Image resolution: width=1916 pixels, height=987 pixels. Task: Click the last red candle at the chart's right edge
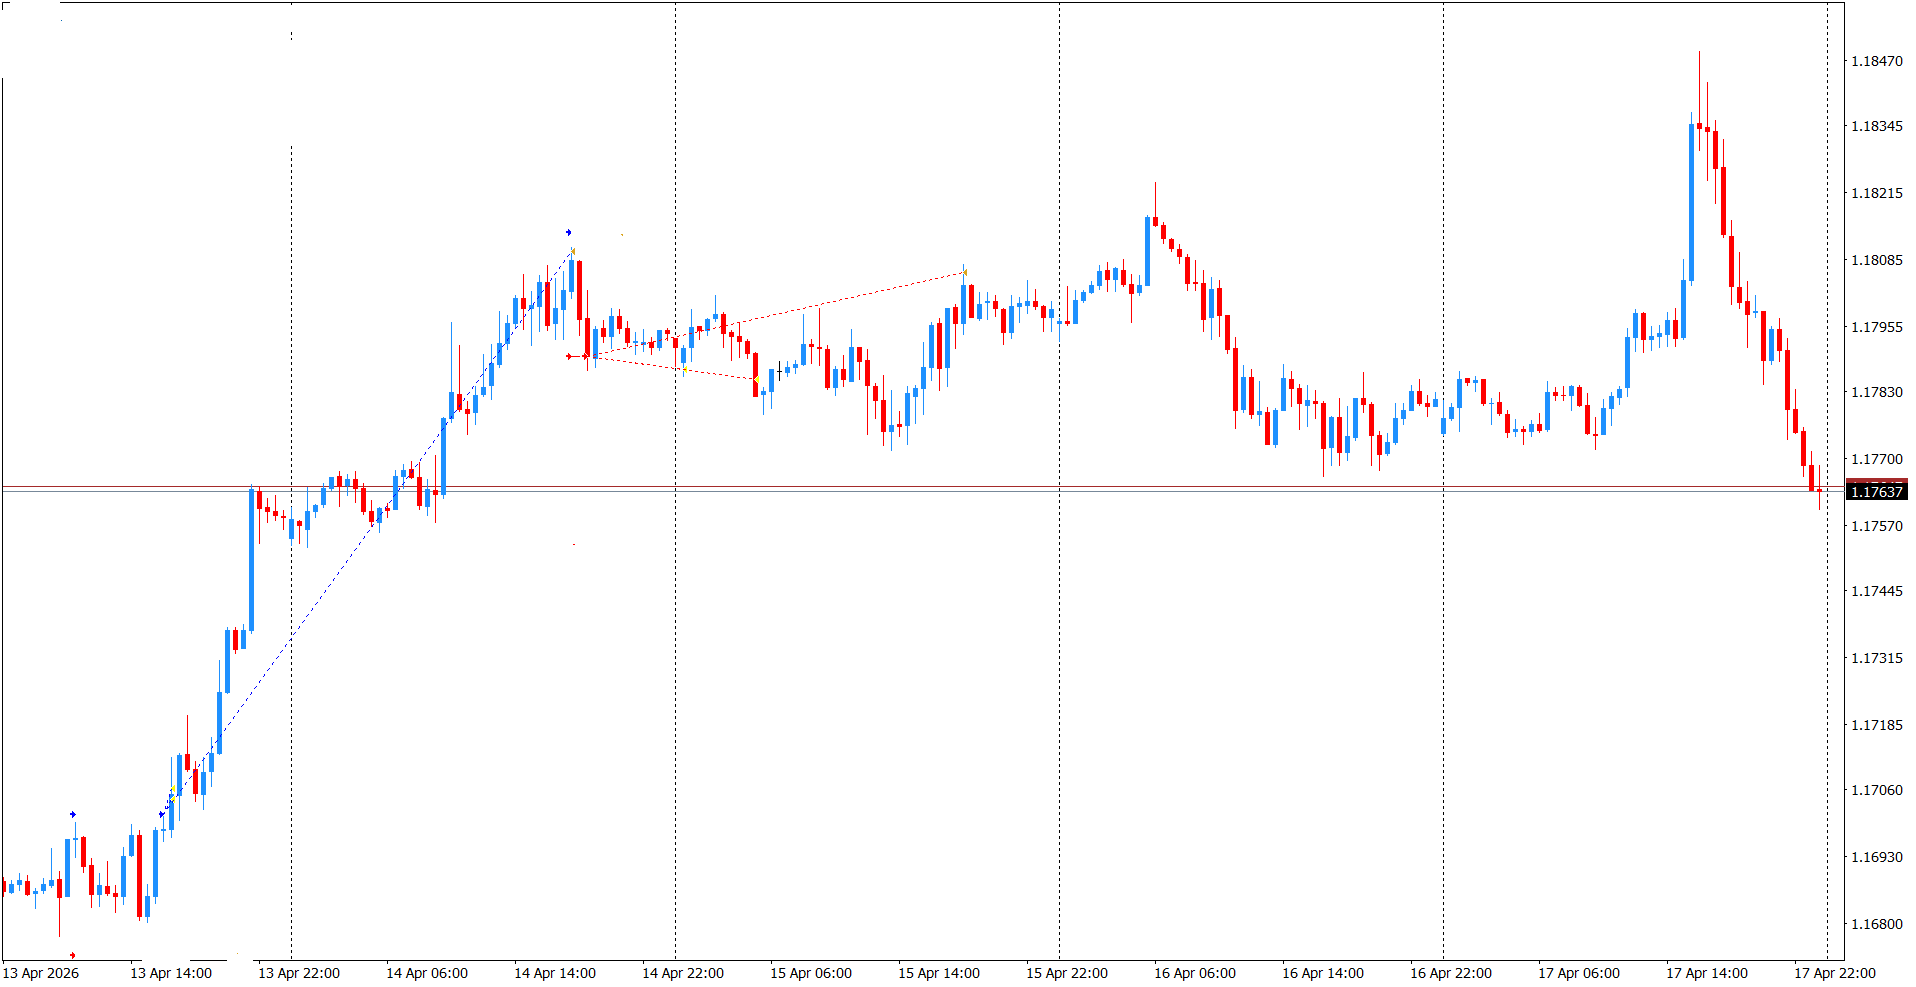pyautogui.click(x=1811, y=478)
